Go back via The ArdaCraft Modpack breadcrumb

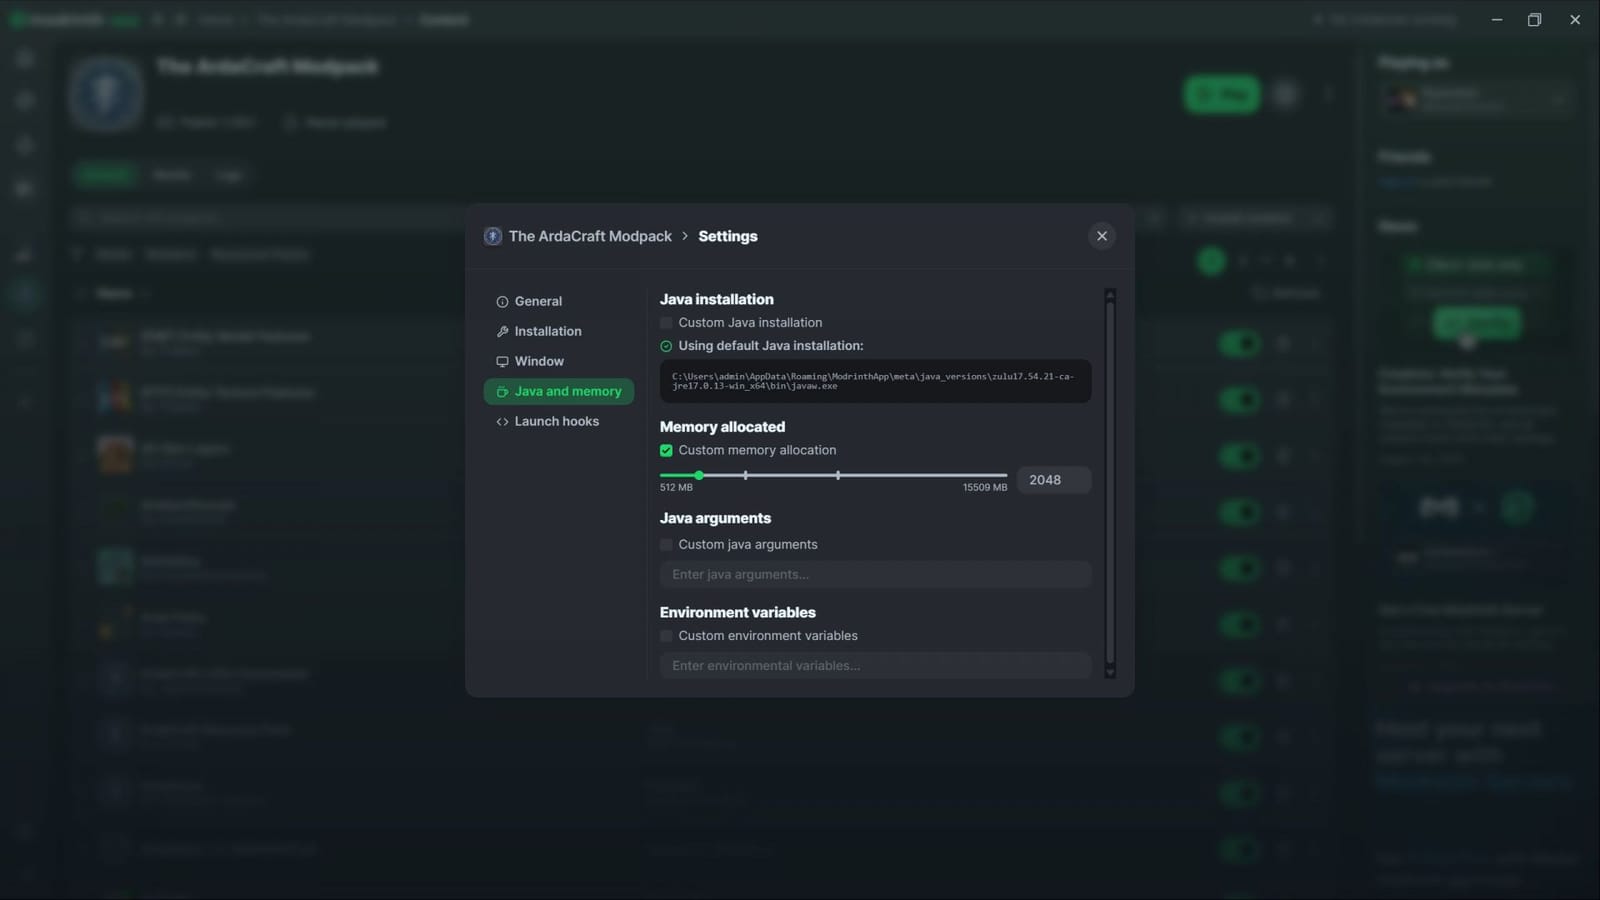tap(590, 236)
